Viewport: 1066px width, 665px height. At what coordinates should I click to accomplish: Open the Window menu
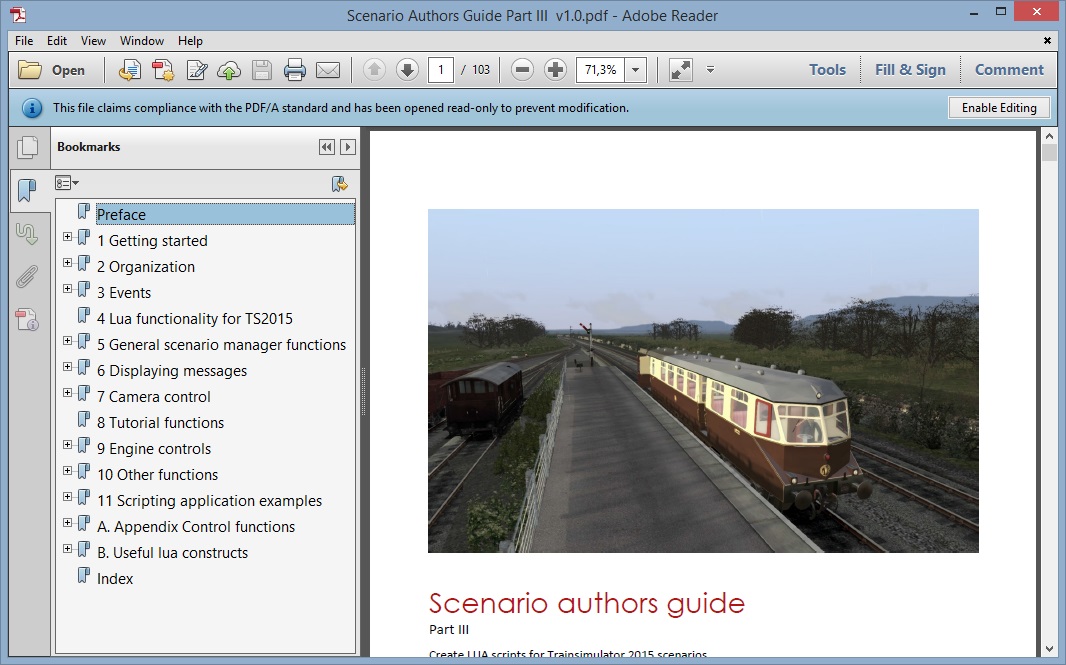click(141, 41)
